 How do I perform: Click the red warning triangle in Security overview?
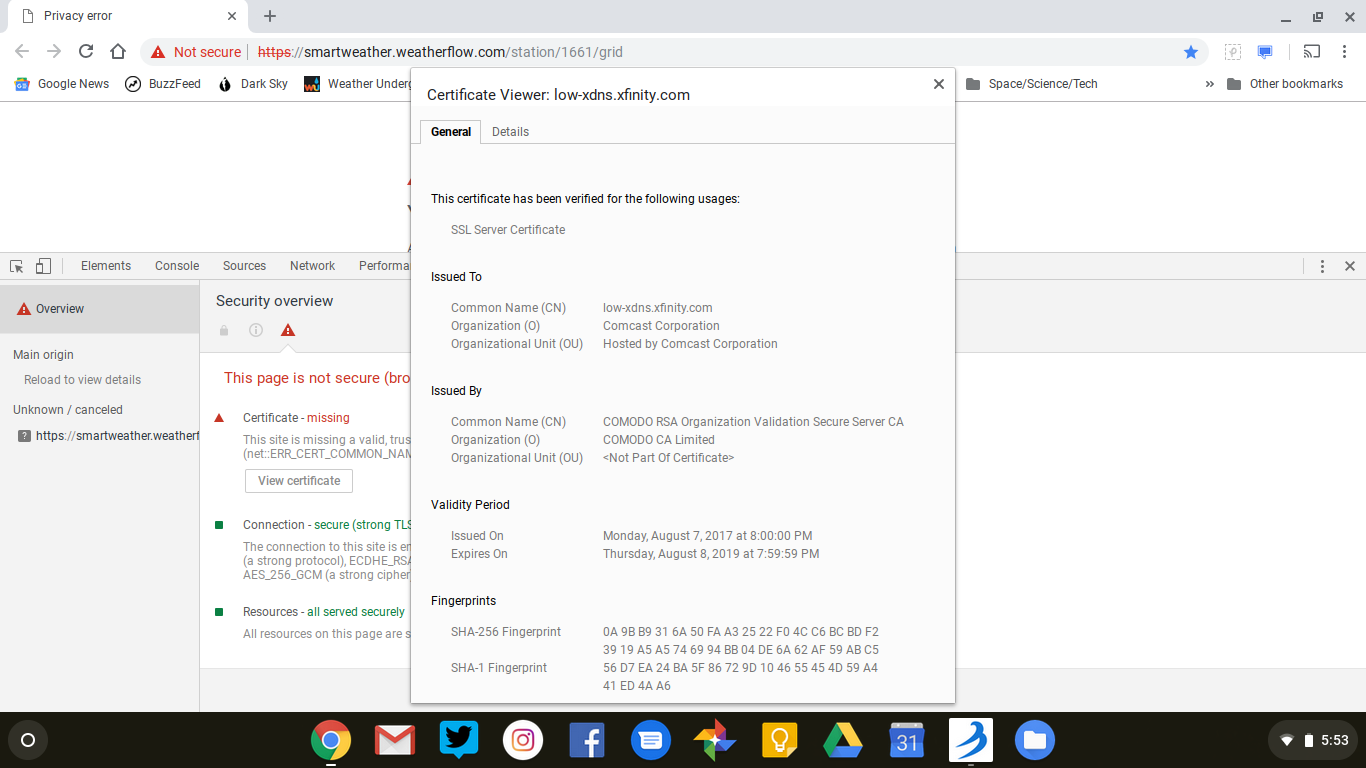(288, 330)
